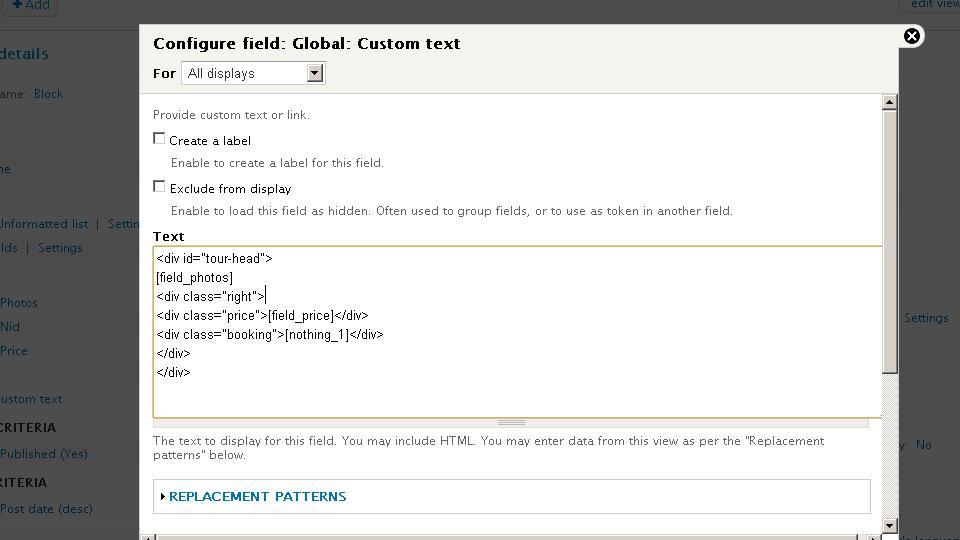Close the Configure field dialog

click(912, 36)
